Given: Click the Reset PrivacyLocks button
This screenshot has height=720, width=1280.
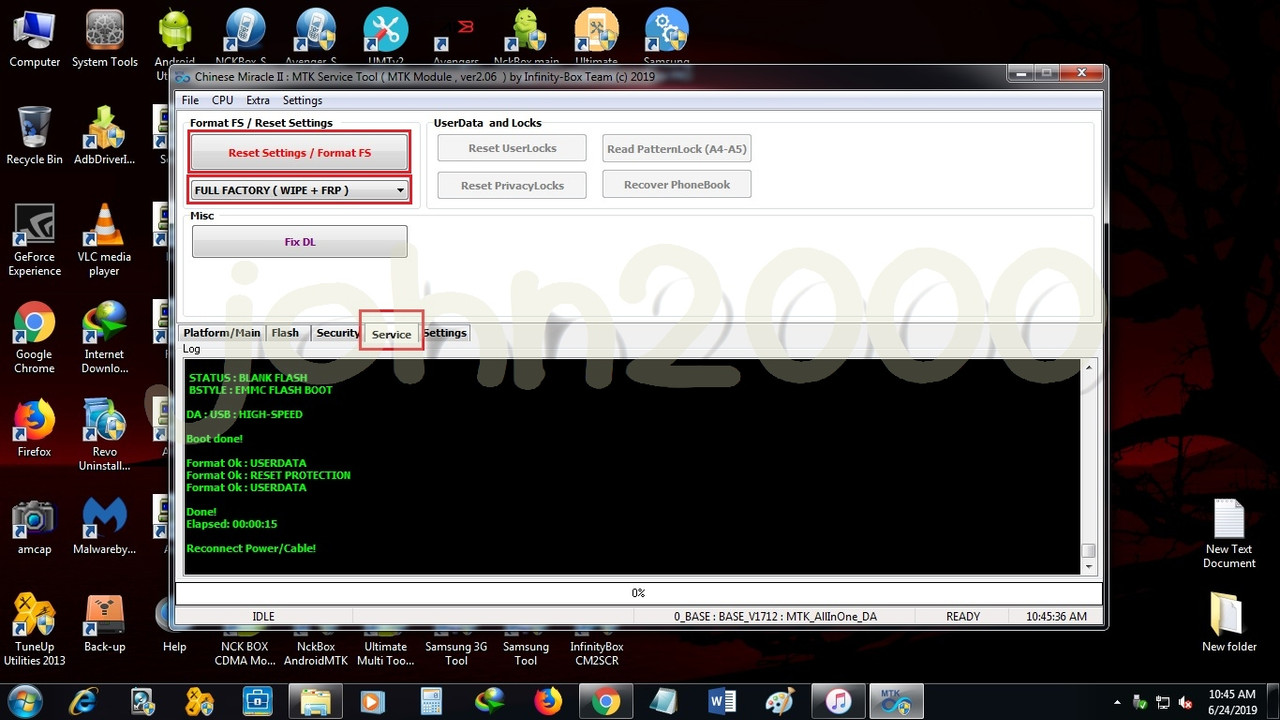Looking at the screenshot, I should (x=512, y=185).
